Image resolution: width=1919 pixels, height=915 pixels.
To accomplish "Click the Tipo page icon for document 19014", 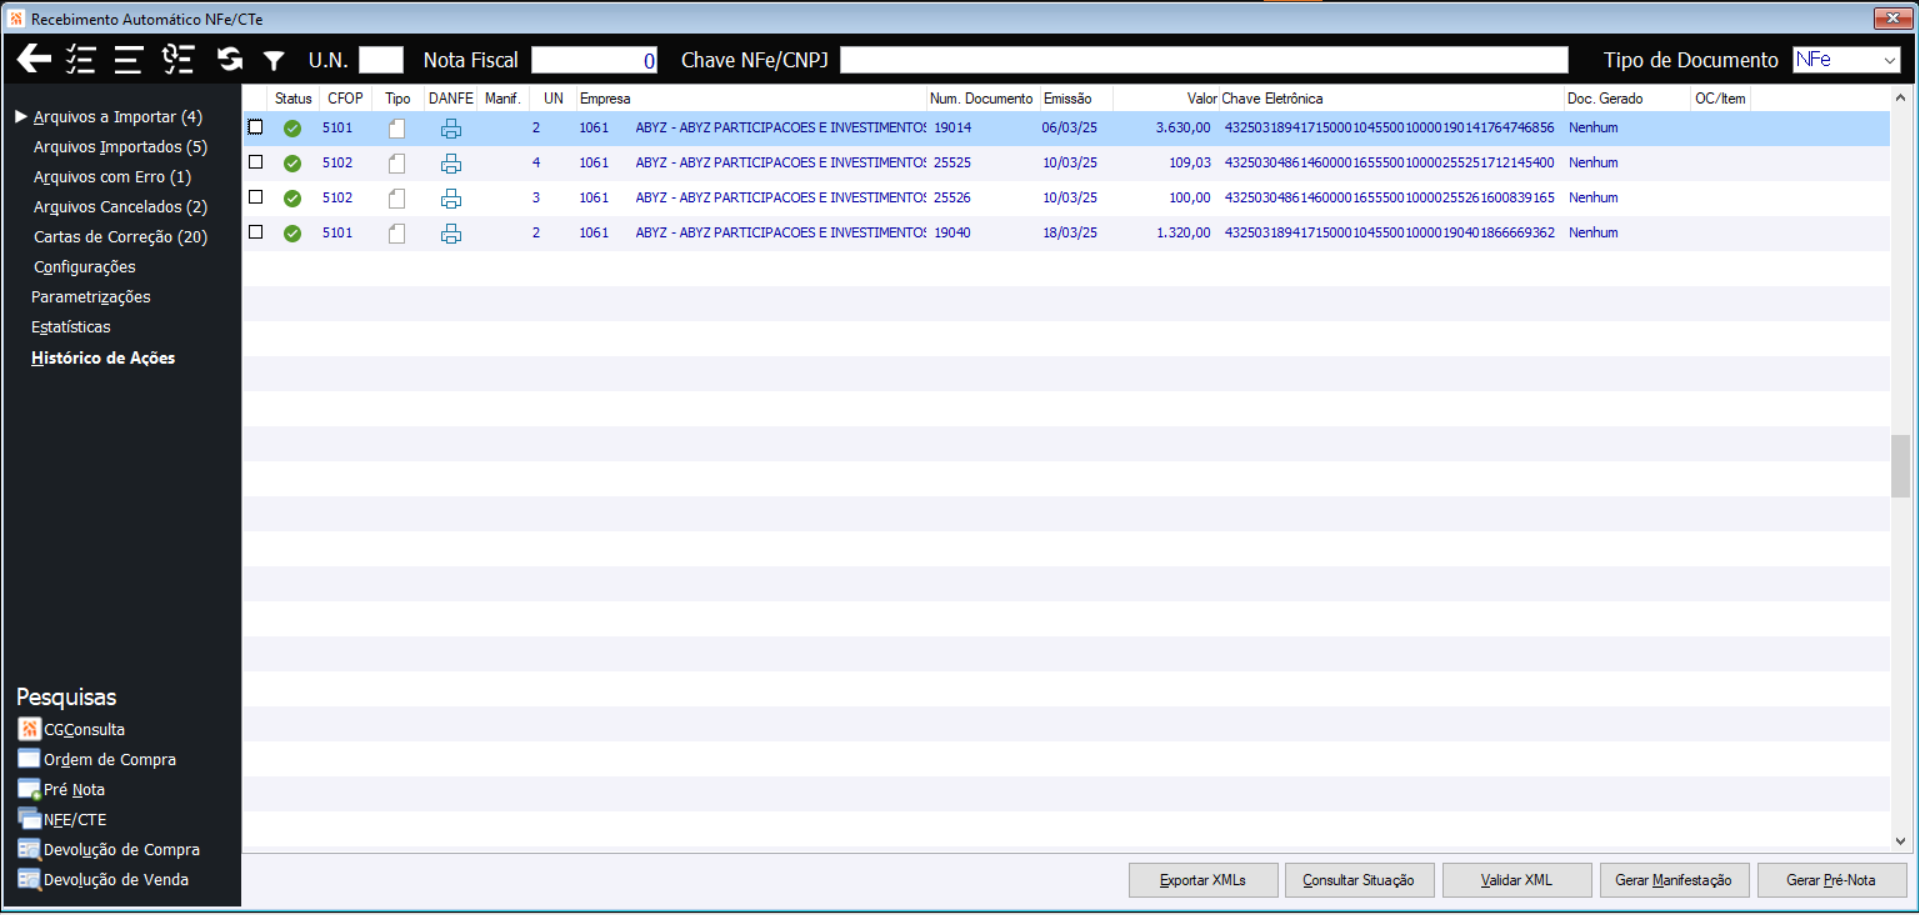I will (x=397, y=128).
